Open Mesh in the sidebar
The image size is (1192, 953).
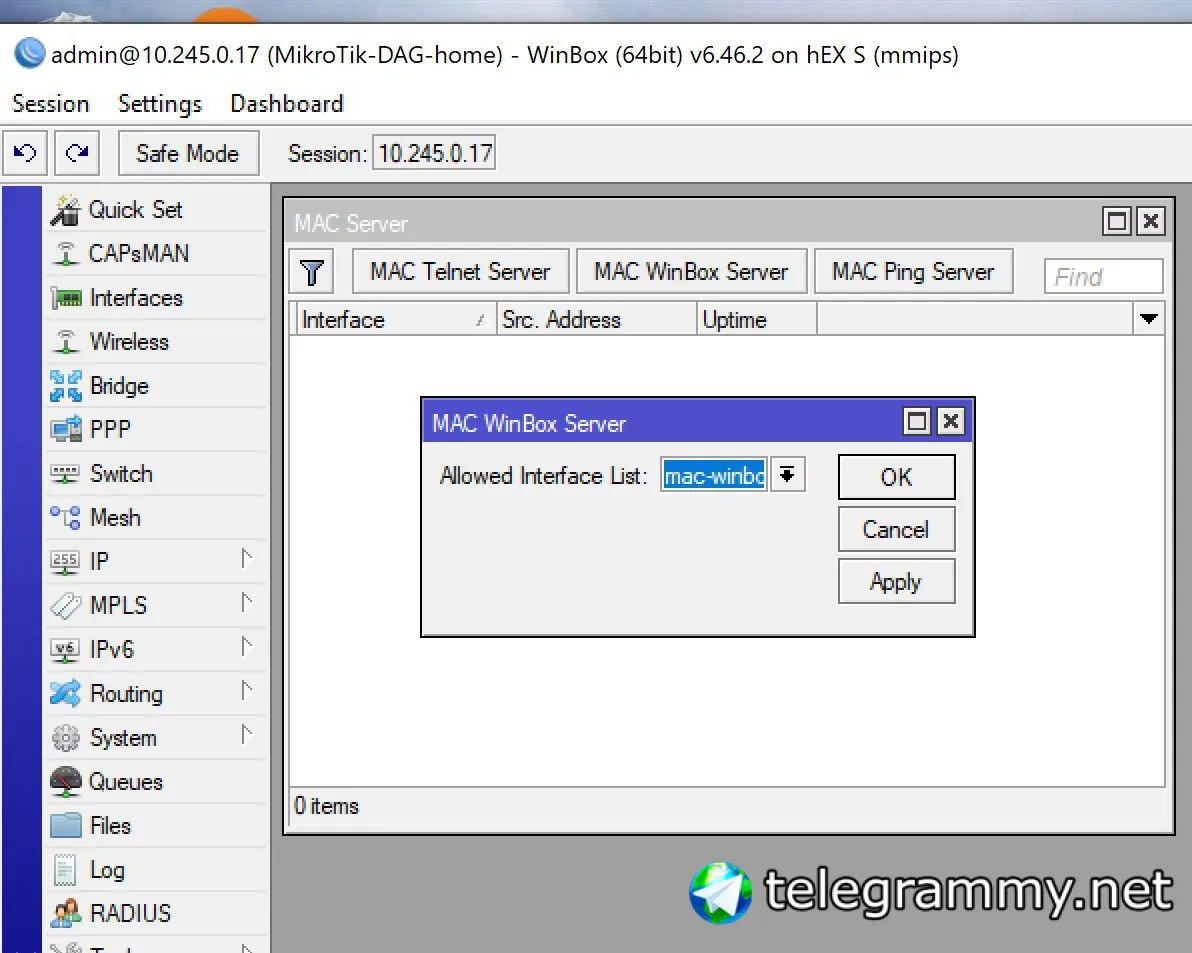tap(156, 518)
